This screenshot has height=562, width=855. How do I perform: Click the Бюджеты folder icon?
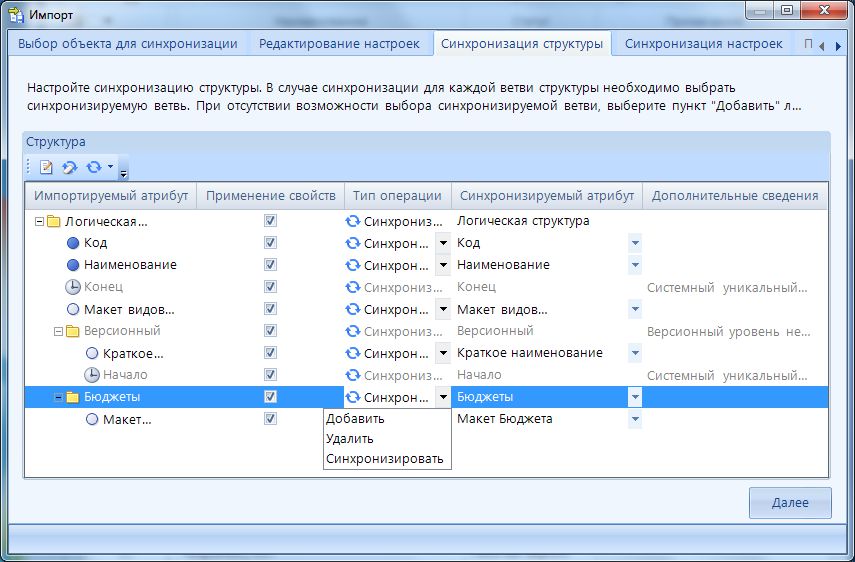[x=72, y=397]
